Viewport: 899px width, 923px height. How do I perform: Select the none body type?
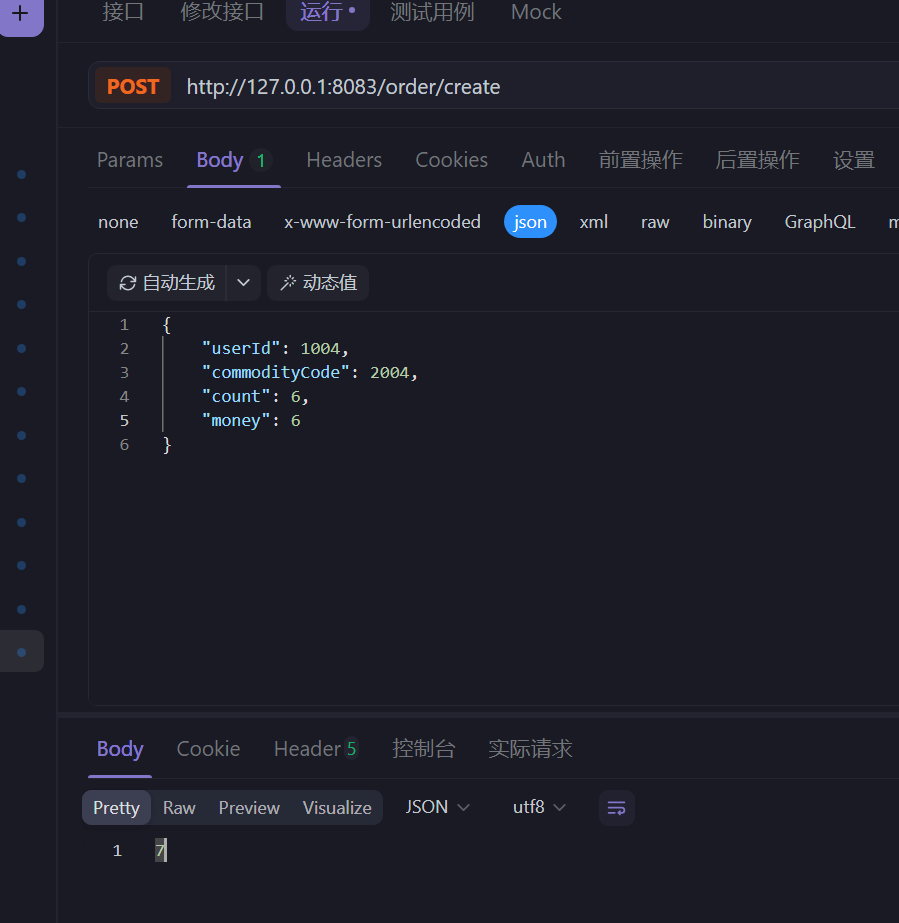118,222
